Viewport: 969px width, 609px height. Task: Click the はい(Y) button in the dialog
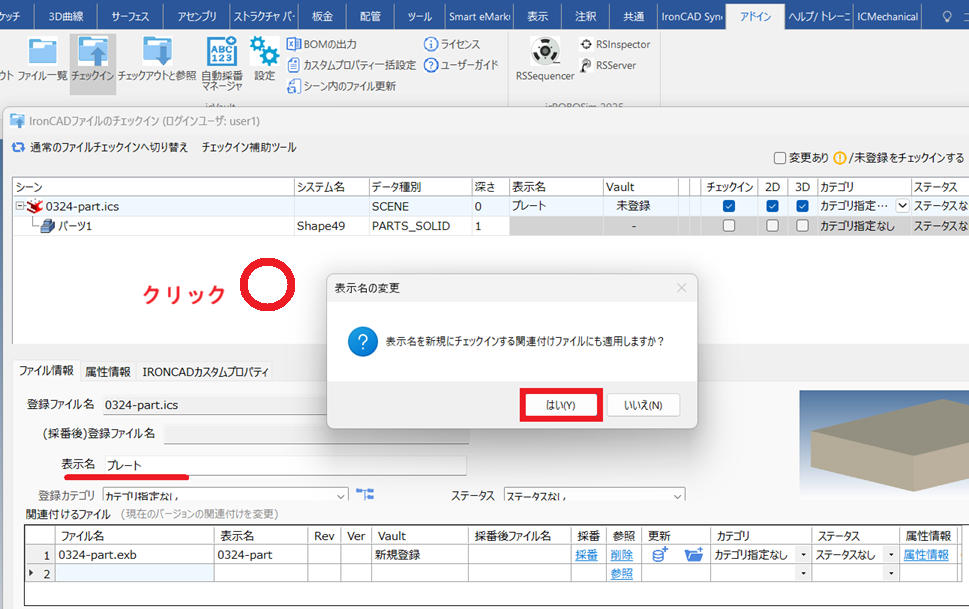(560, 405)
